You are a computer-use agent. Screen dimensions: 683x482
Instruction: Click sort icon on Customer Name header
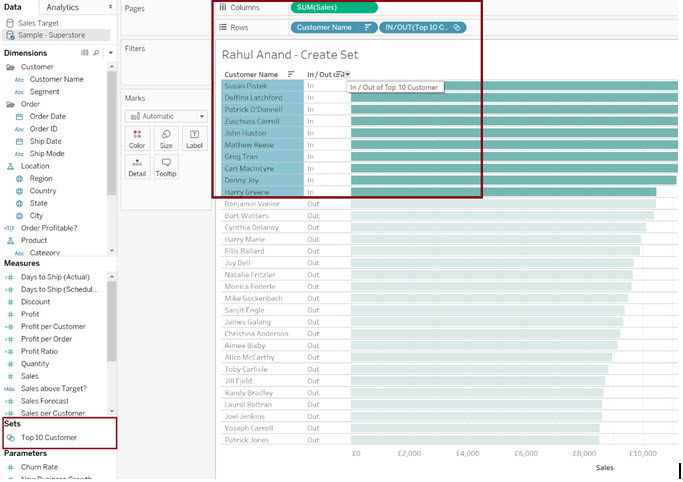pos(291,74)
